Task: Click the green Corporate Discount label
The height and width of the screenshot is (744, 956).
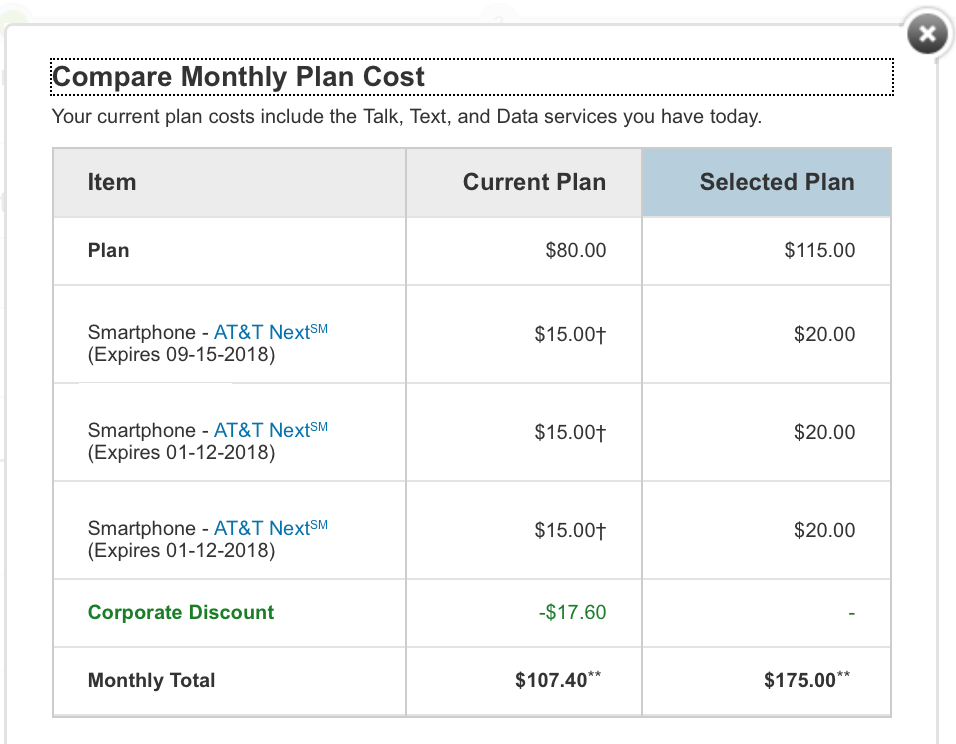Action: pyautogui.click(x=181, y=613)
